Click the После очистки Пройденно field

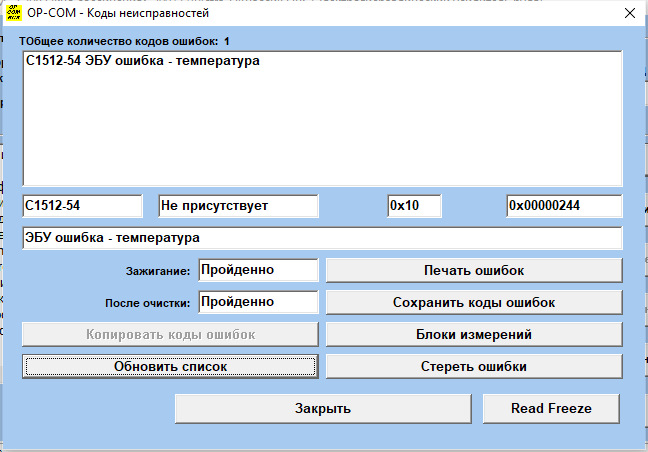[x=258, y=302]
